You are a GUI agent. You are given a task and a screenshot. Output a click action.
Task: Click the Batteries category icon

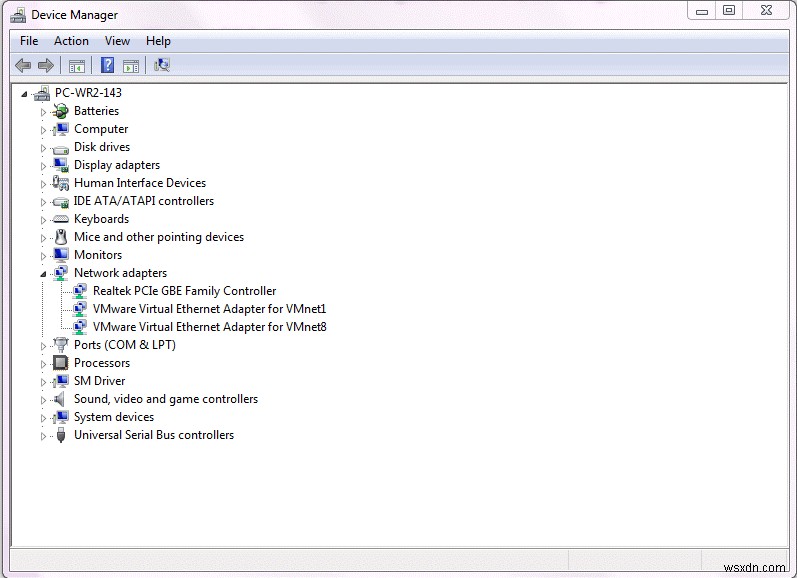60,111
